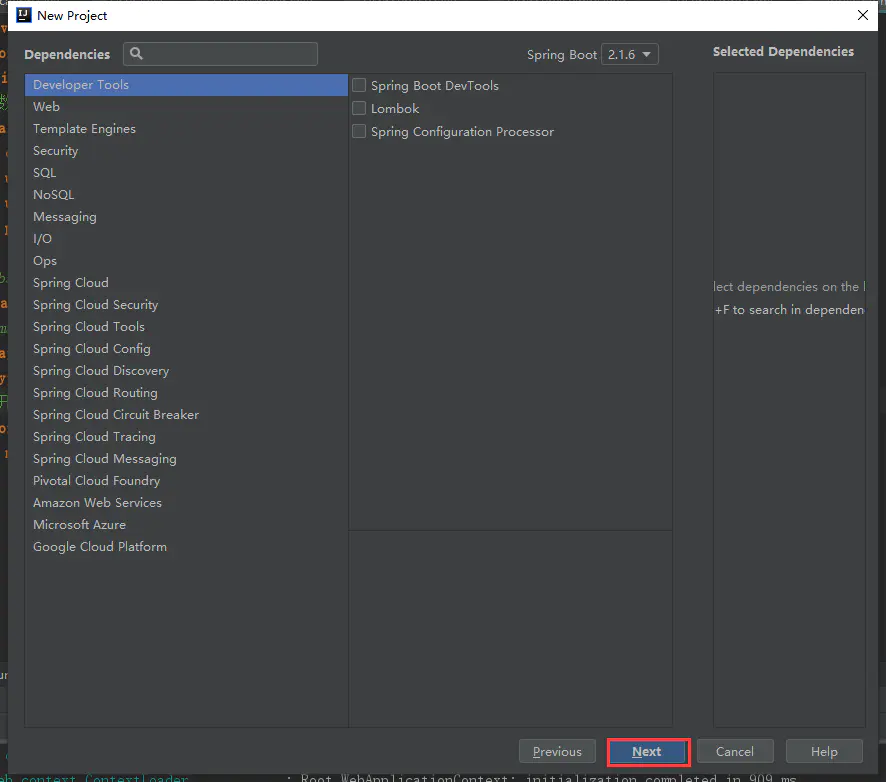886x782 pixels.
Task: Check the Lombok dependency
Action: point(359,108)
